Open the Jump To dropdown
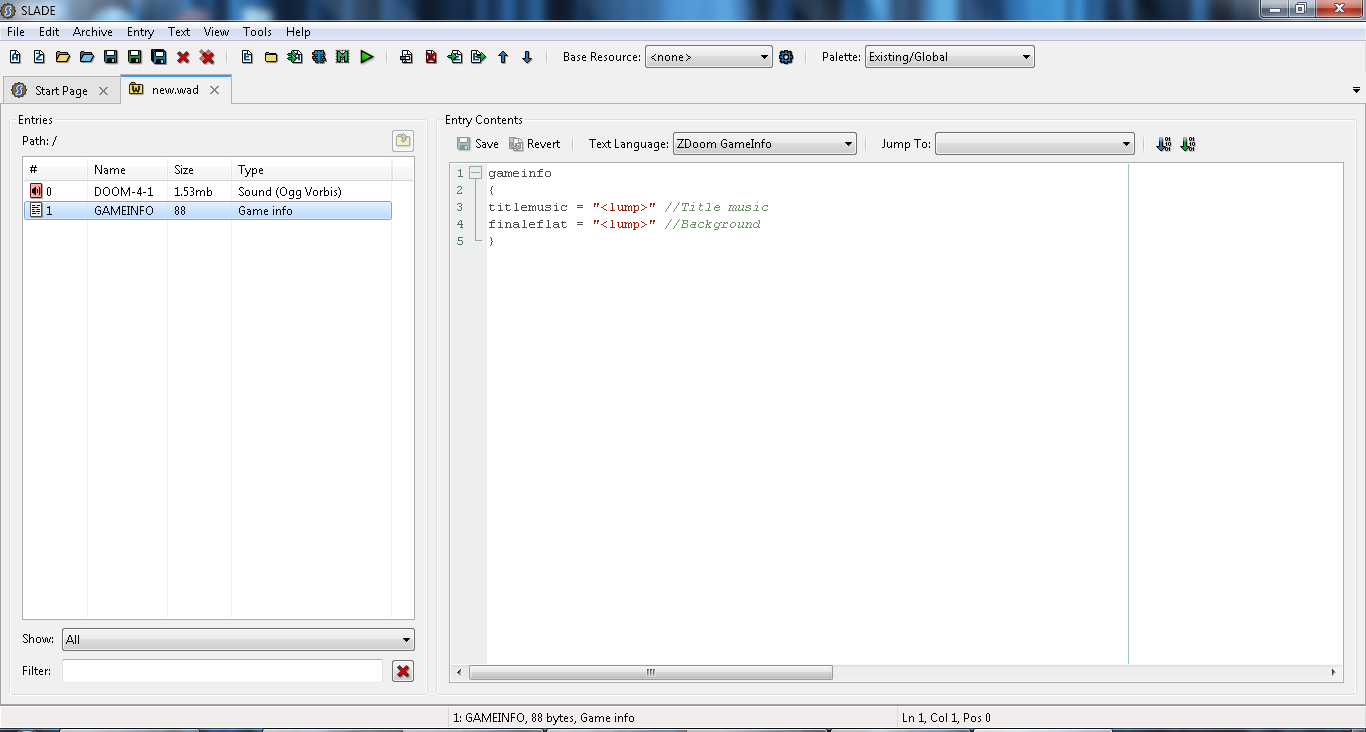Screen dimensions: 1366x732 (x=1035, y=144)
